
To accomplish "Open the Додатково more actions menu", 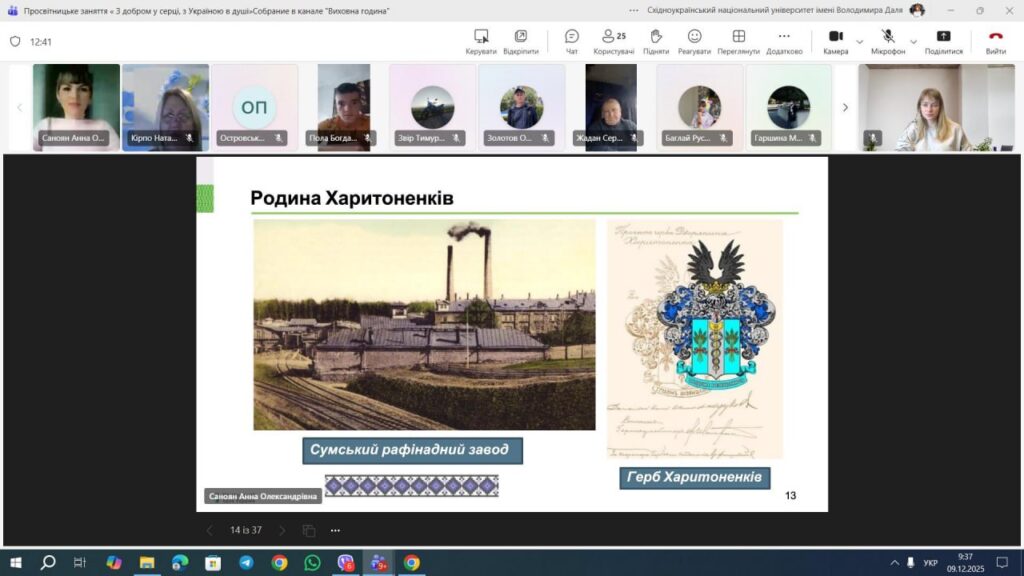I will click(784, 41).
